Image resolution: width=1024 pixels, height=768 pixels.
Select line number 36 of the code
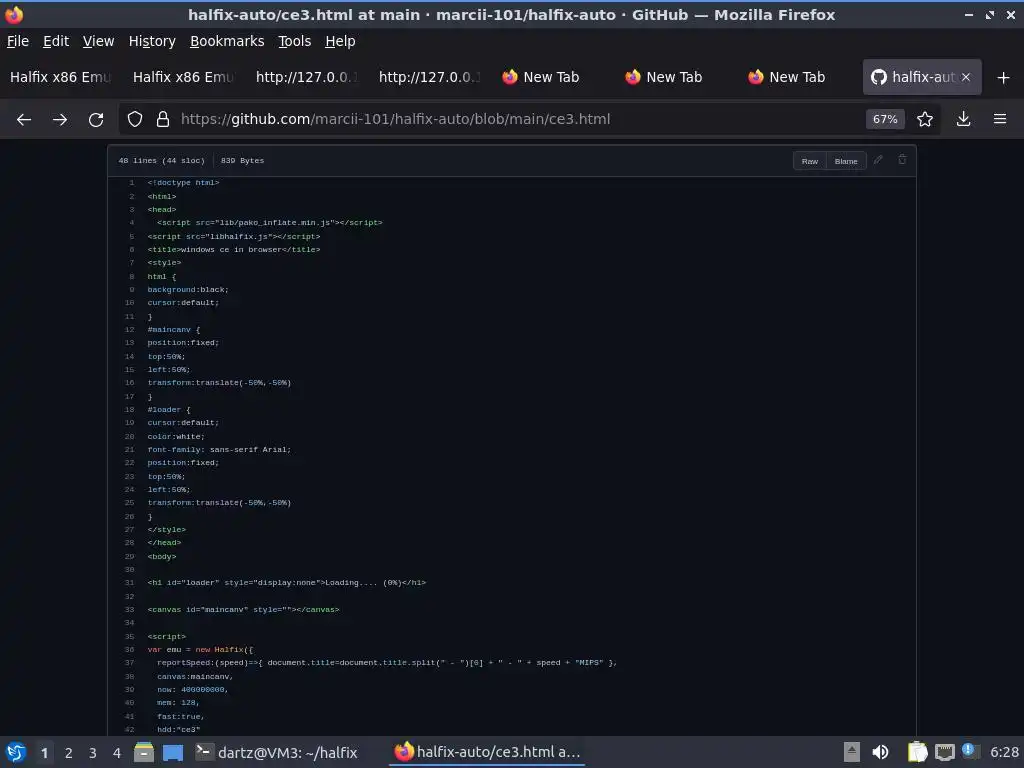(129, 650)
